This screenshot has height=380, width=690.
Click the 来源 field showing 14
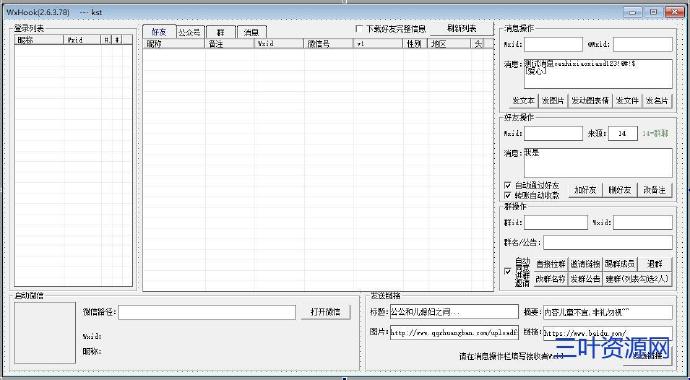coord(623,133)
